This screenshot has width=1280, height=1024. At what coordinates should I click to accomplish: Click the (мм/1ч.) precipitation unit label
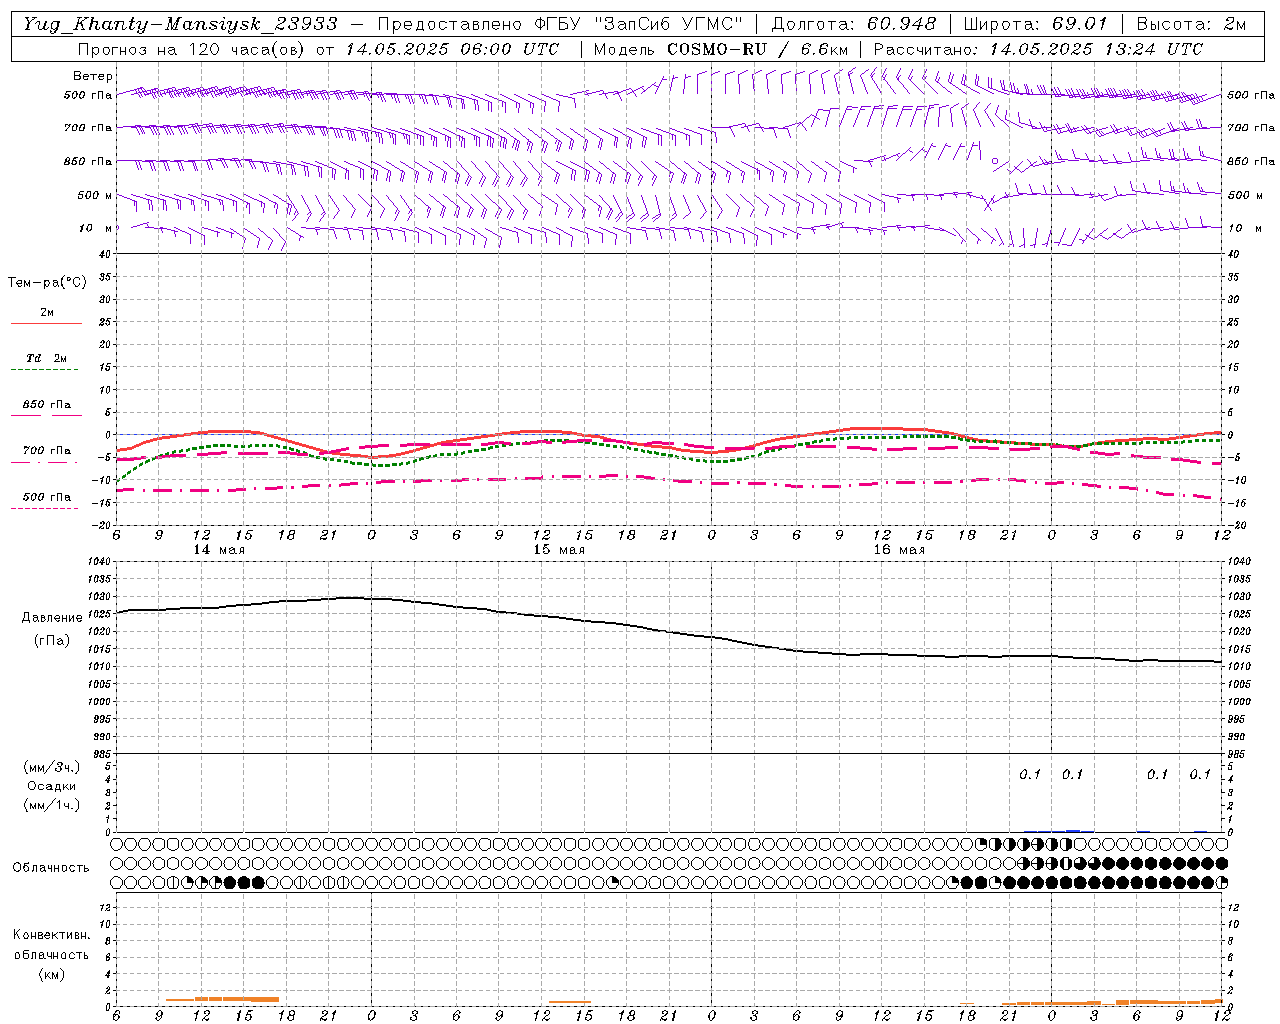point(52,805)
